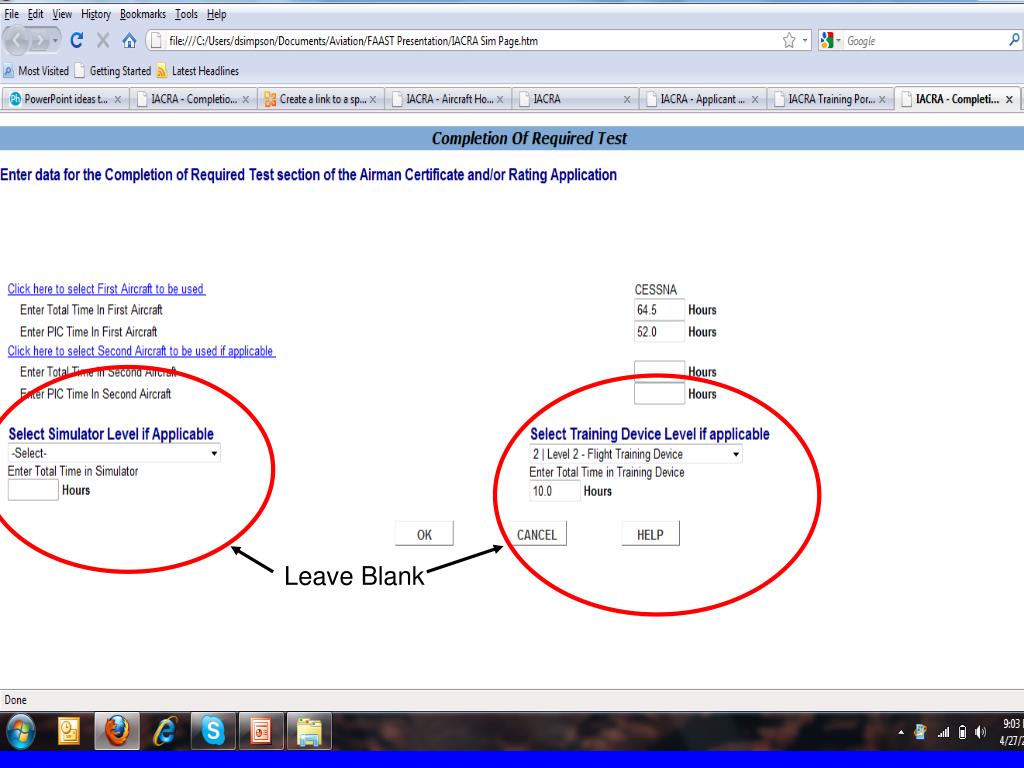Click the select Second Aircraft link
The height and width of the screenshot is (768, 1024).
(x=141, y=351)
